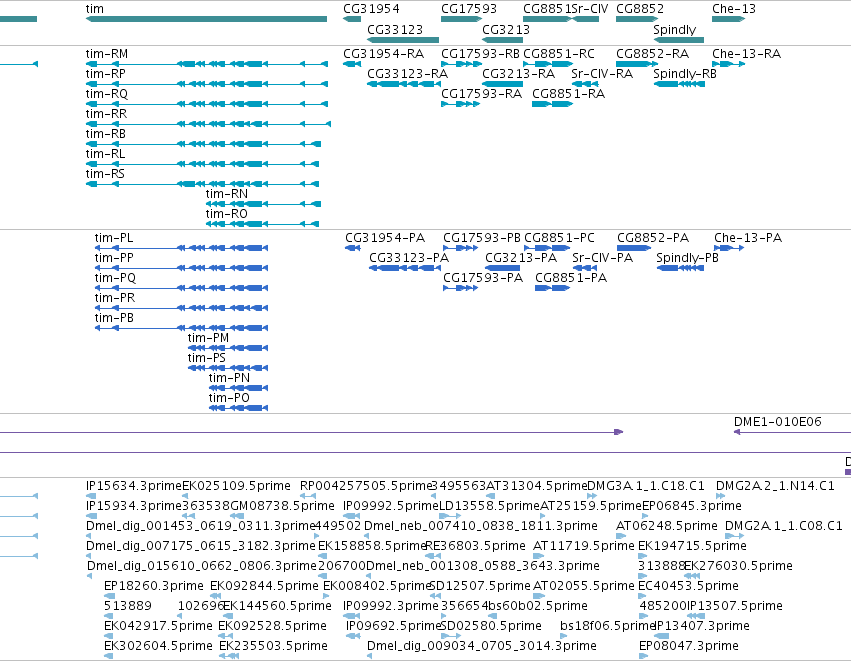Select the CG3213 gene feature

pos(503,40)
